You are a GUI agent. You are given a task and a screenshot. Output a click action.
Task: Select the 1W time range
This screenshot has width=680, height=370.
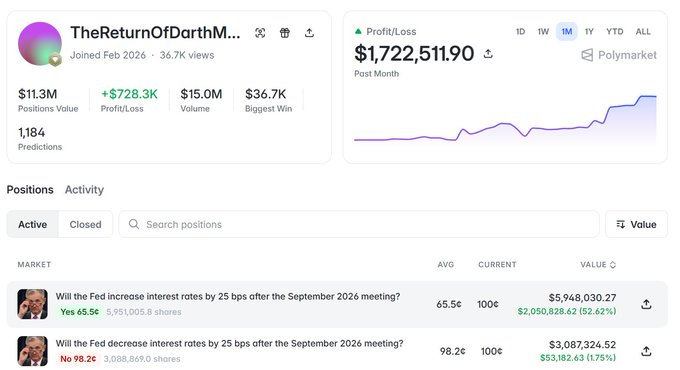point(543,32)
